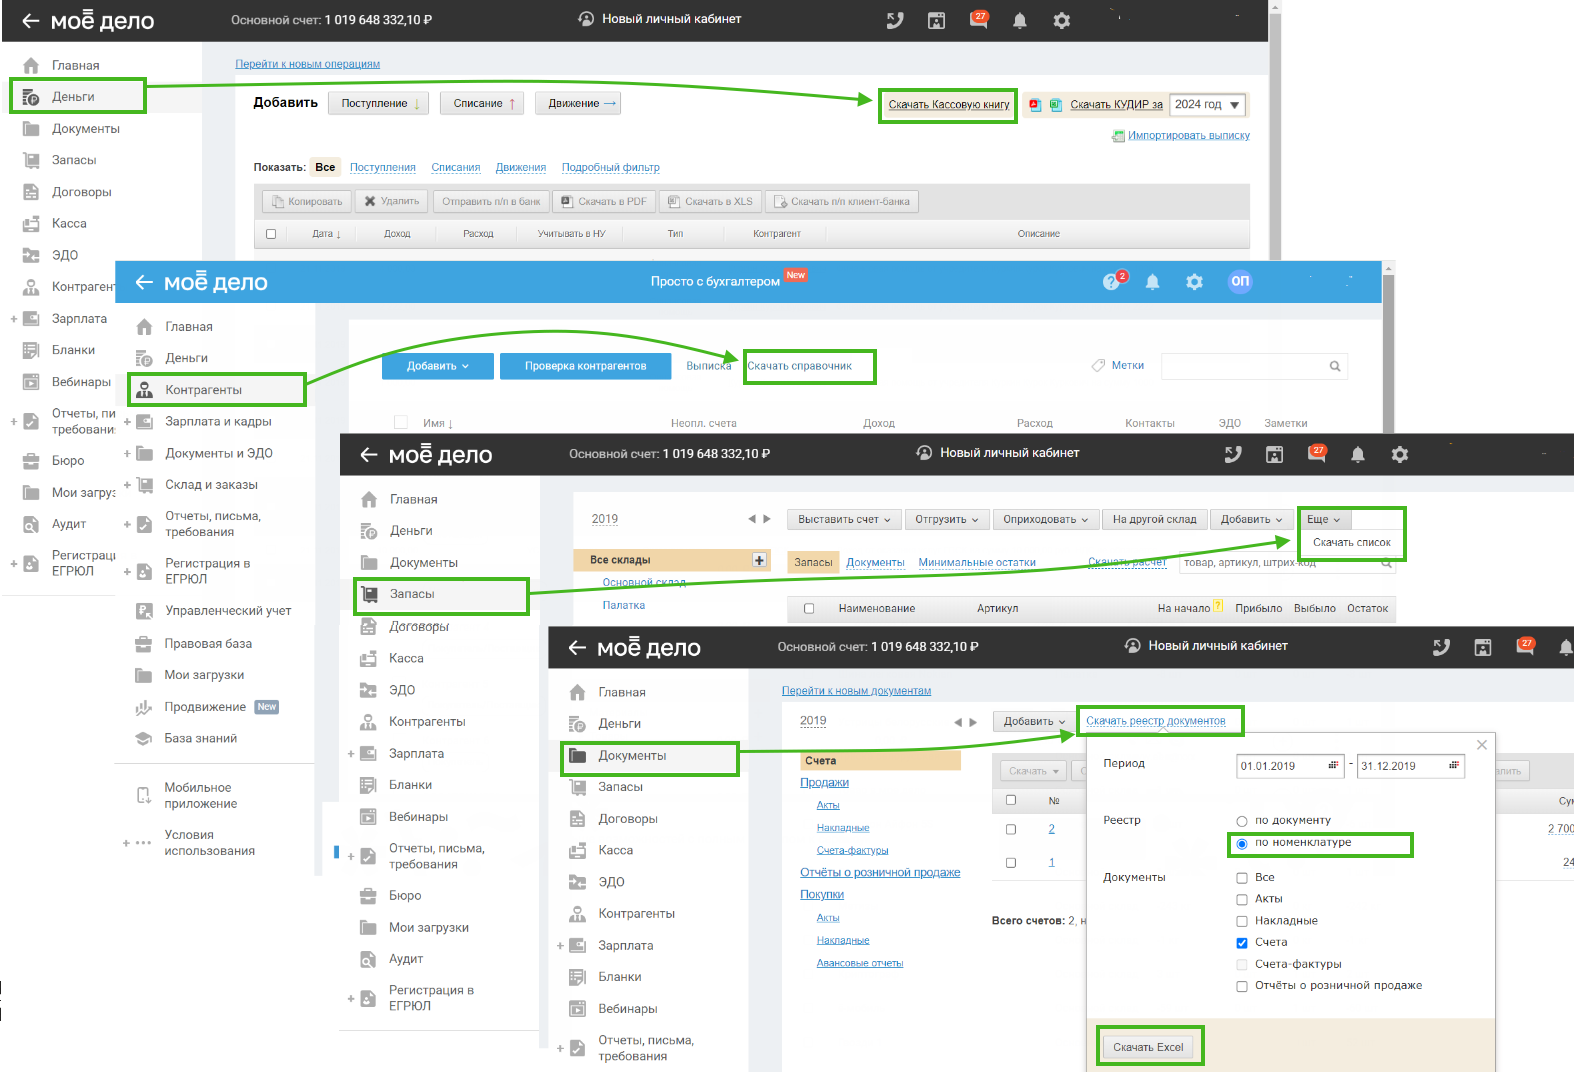Open chat with 27 badge in Деньги page header
Screen dimensions: 1574x1072
[979, 19]
